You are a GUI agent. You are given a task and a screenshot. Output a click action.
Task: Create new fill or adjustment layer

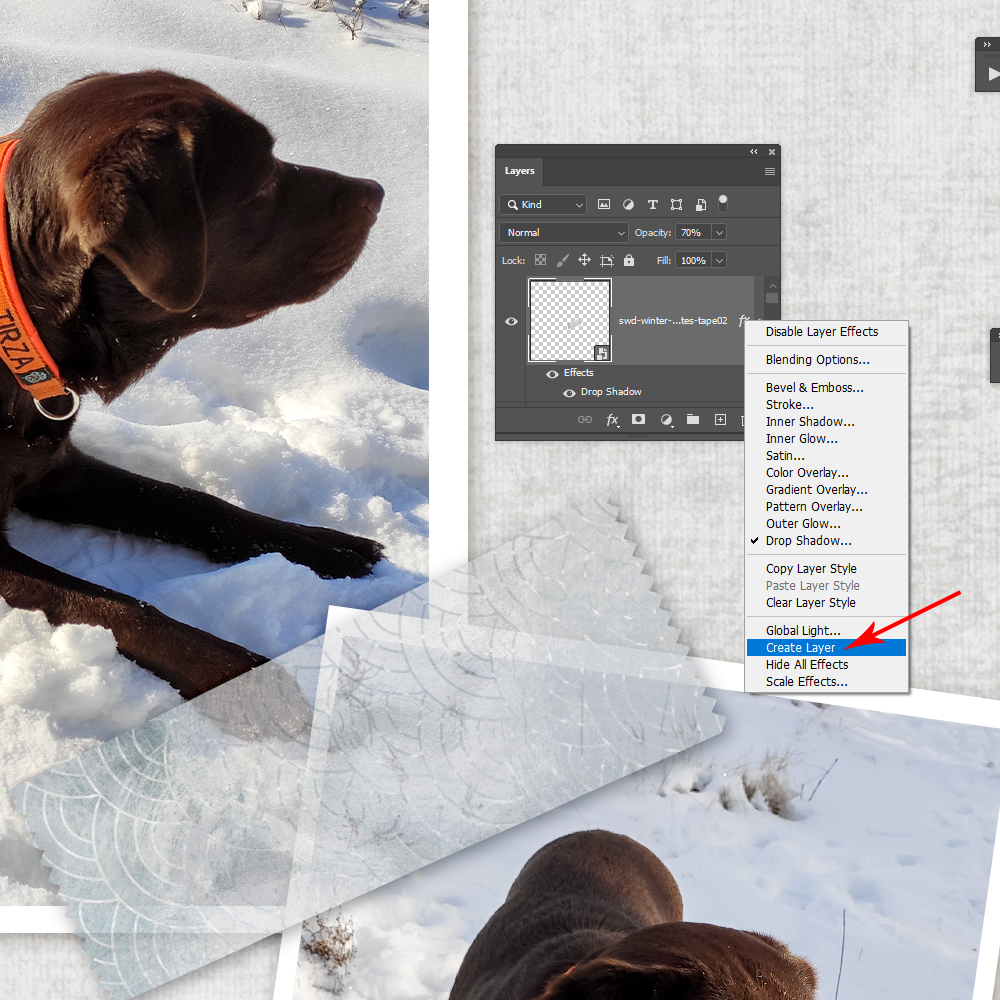pos(666,419)
